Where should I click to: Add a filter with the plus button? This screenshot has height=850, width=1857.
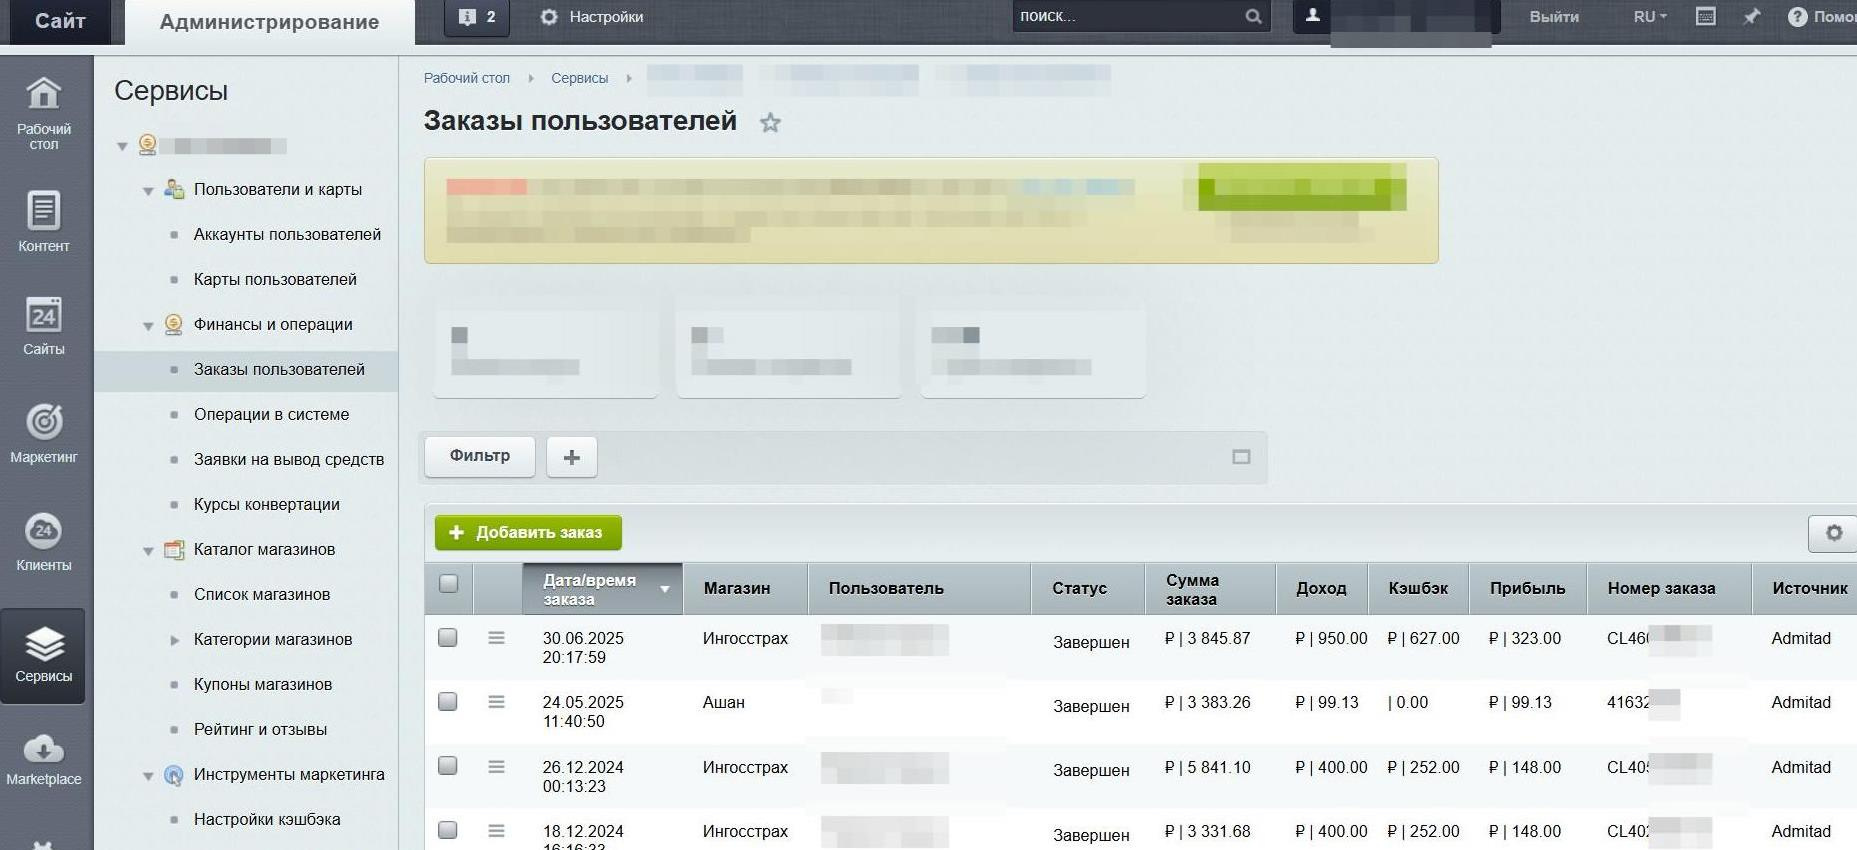click(572, 457)
